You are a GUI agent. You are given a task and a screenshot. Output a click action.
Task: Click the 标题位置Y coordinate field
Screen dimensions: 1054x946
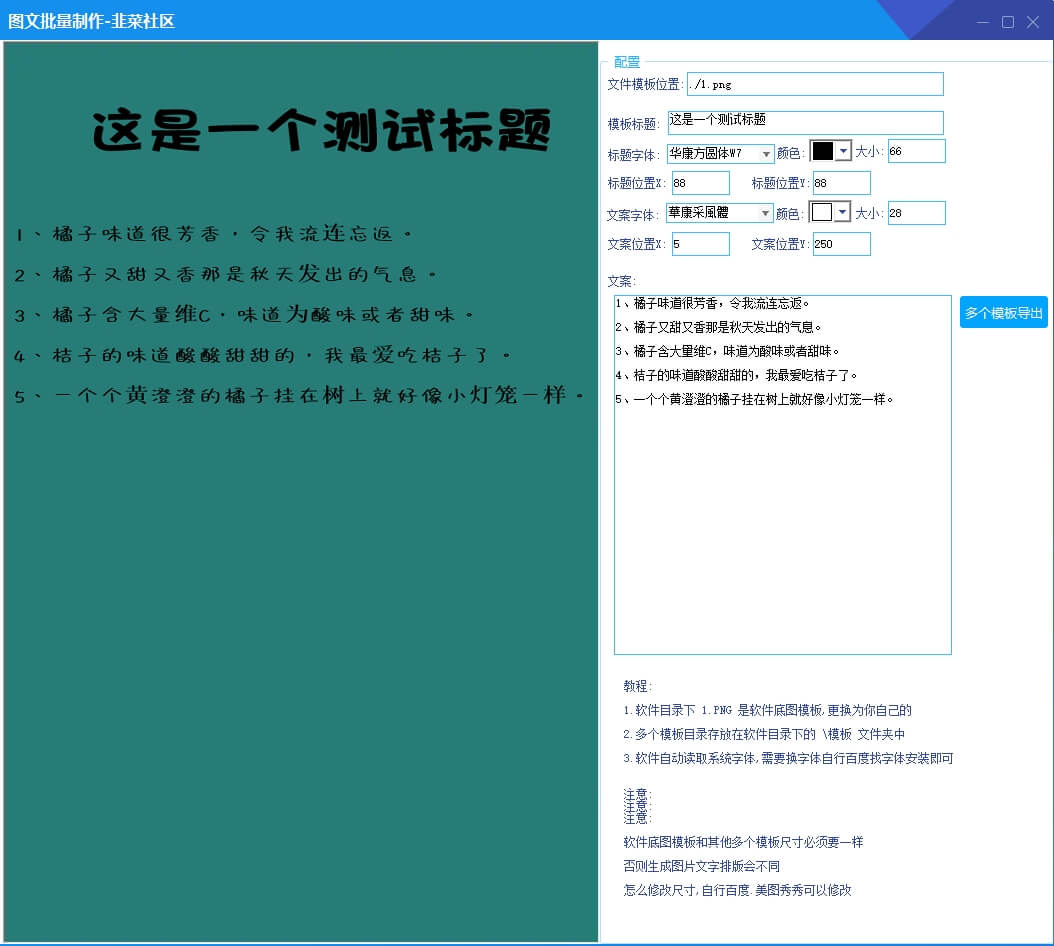pos(840,184)
